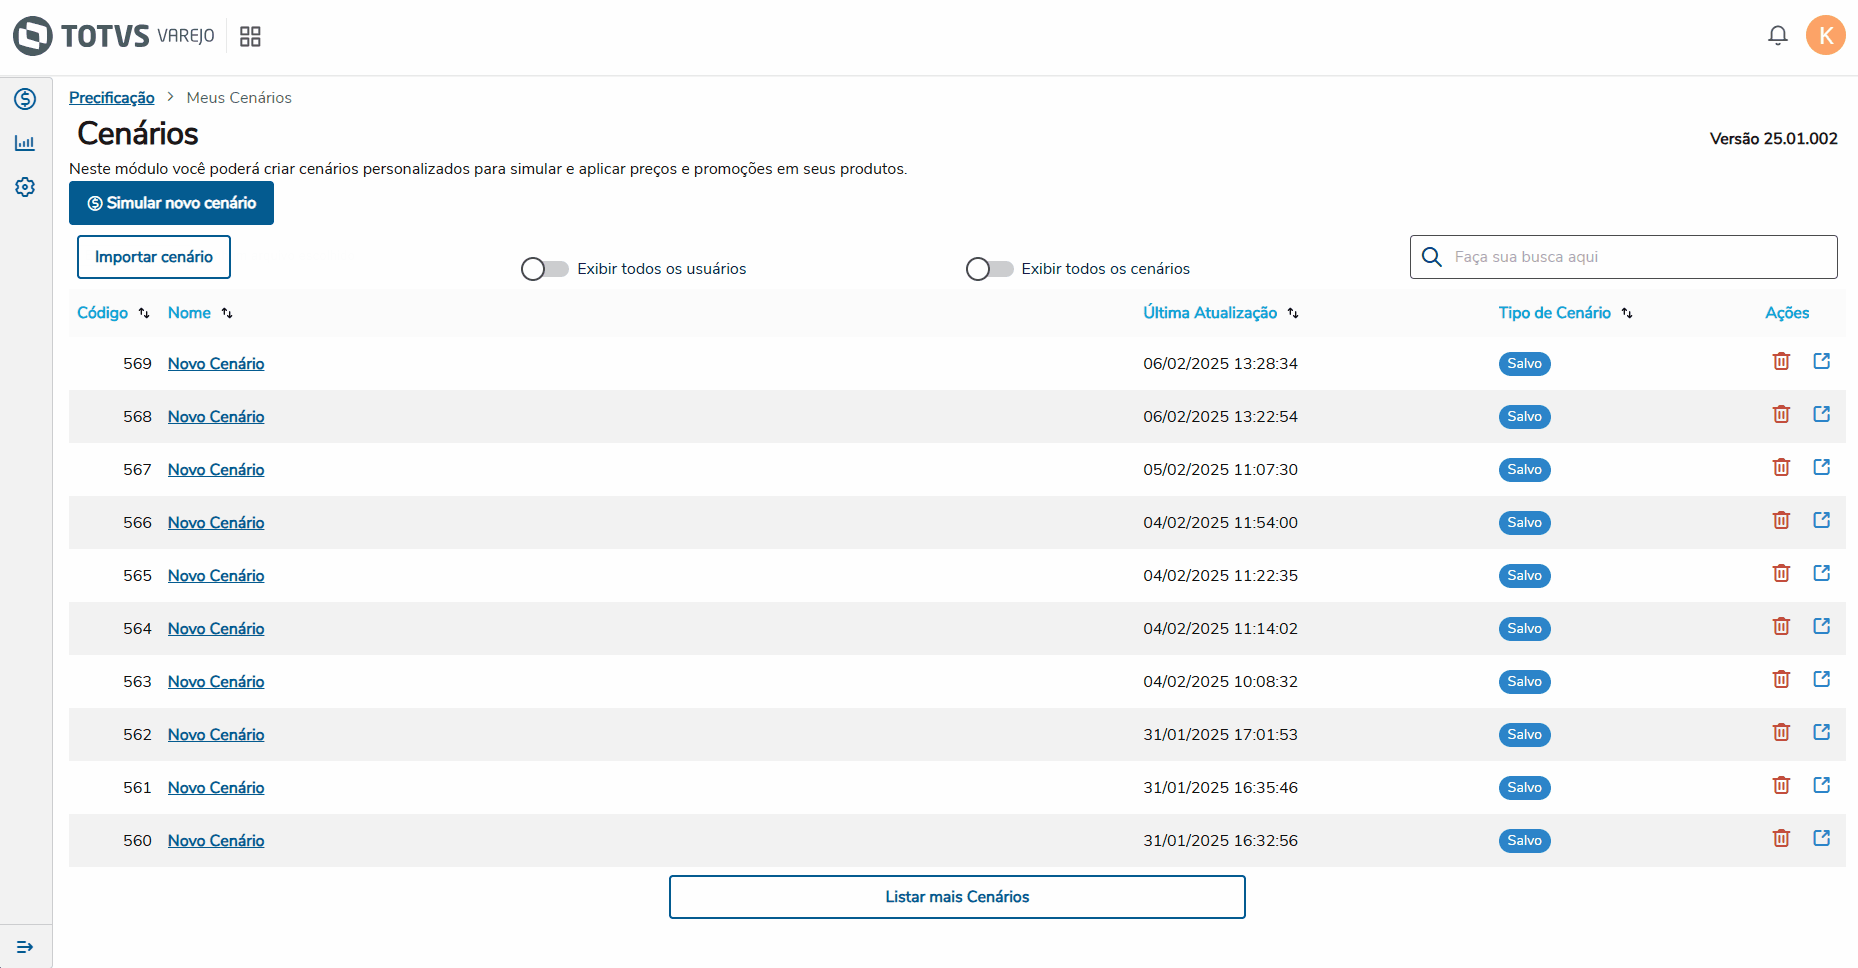Open Novo Cenário link for code 564

coord(216,629)
